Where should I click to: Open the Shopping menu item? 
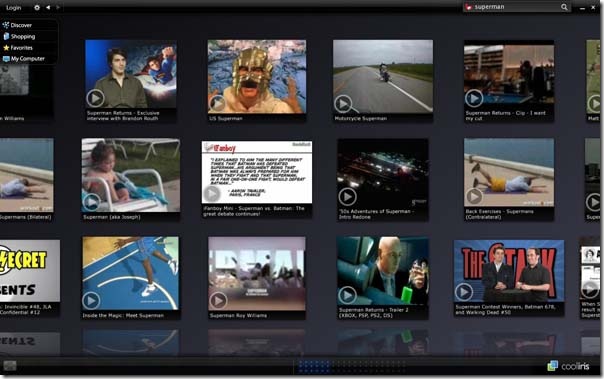click(19, 37)
